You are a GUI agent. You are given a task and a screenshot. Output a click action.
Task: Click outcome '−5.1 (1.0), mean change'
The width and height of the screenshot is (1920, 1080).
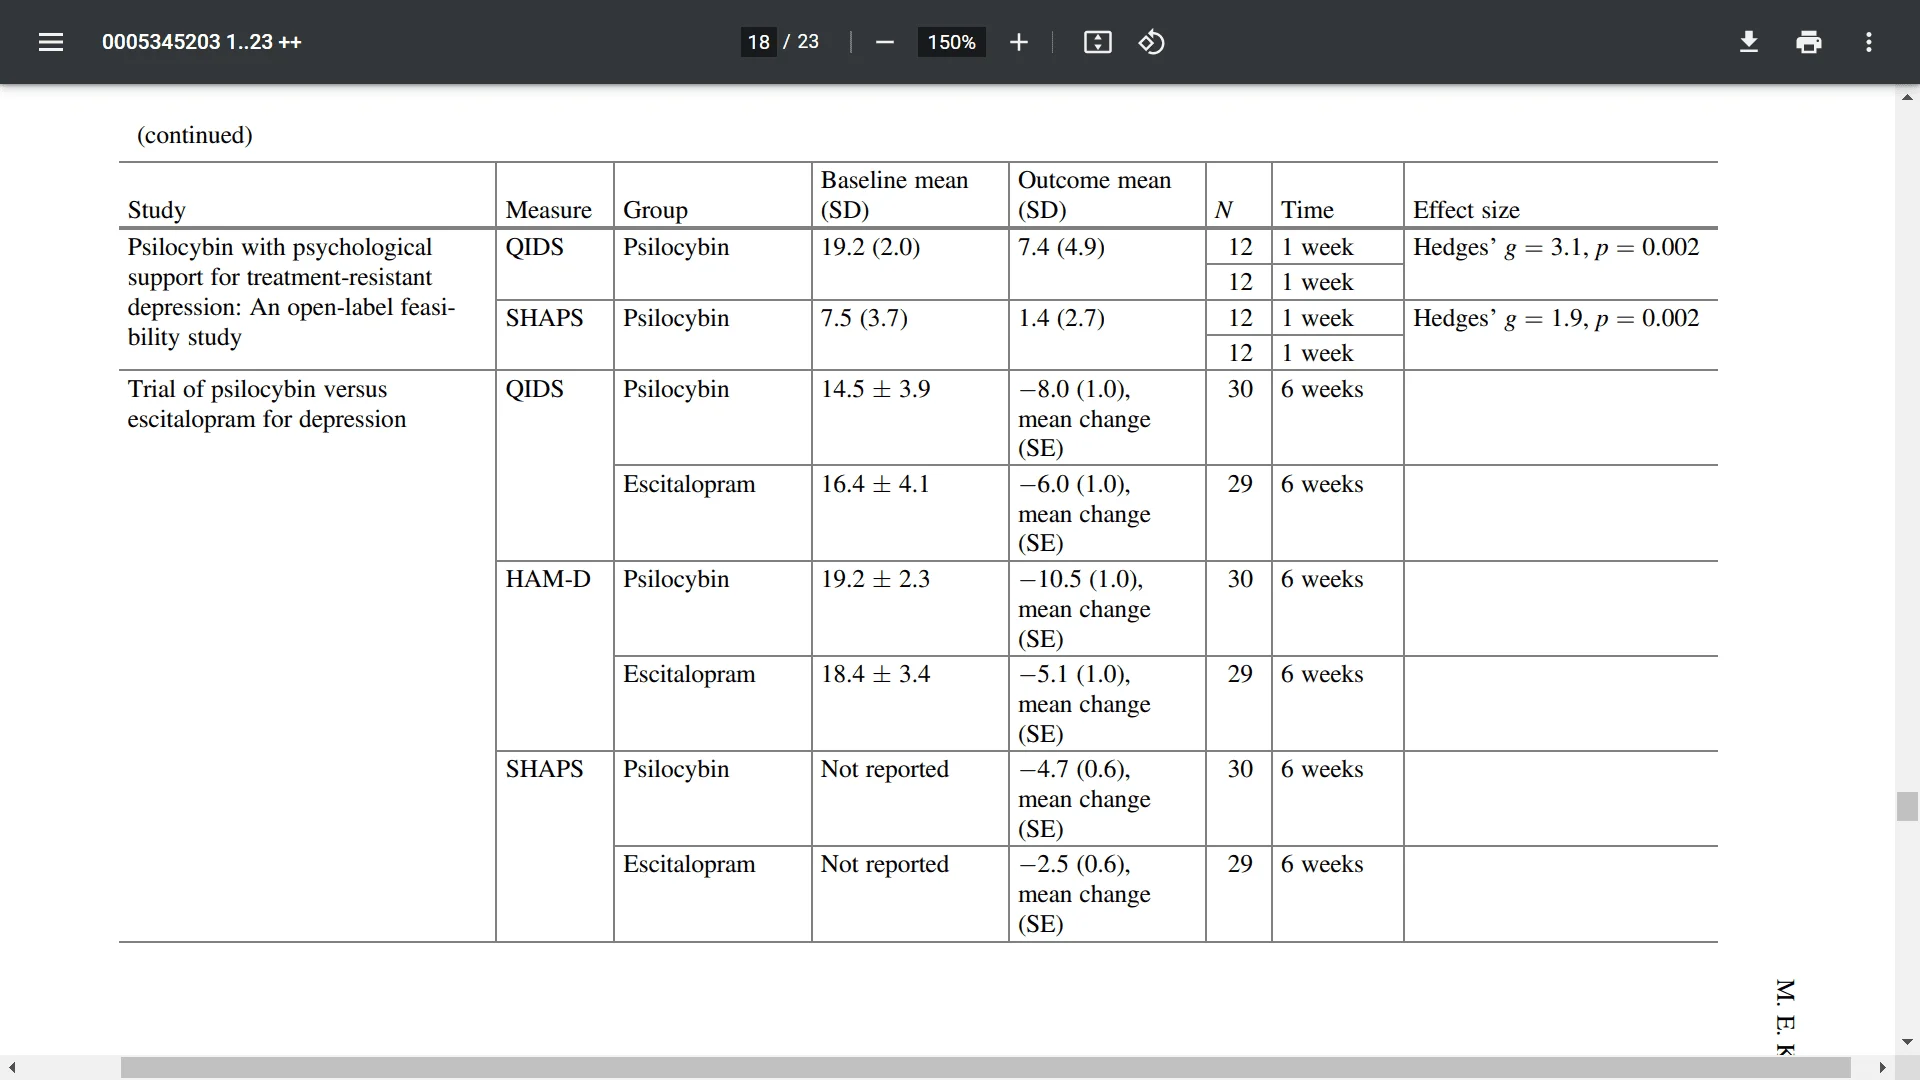(1084, 689)
